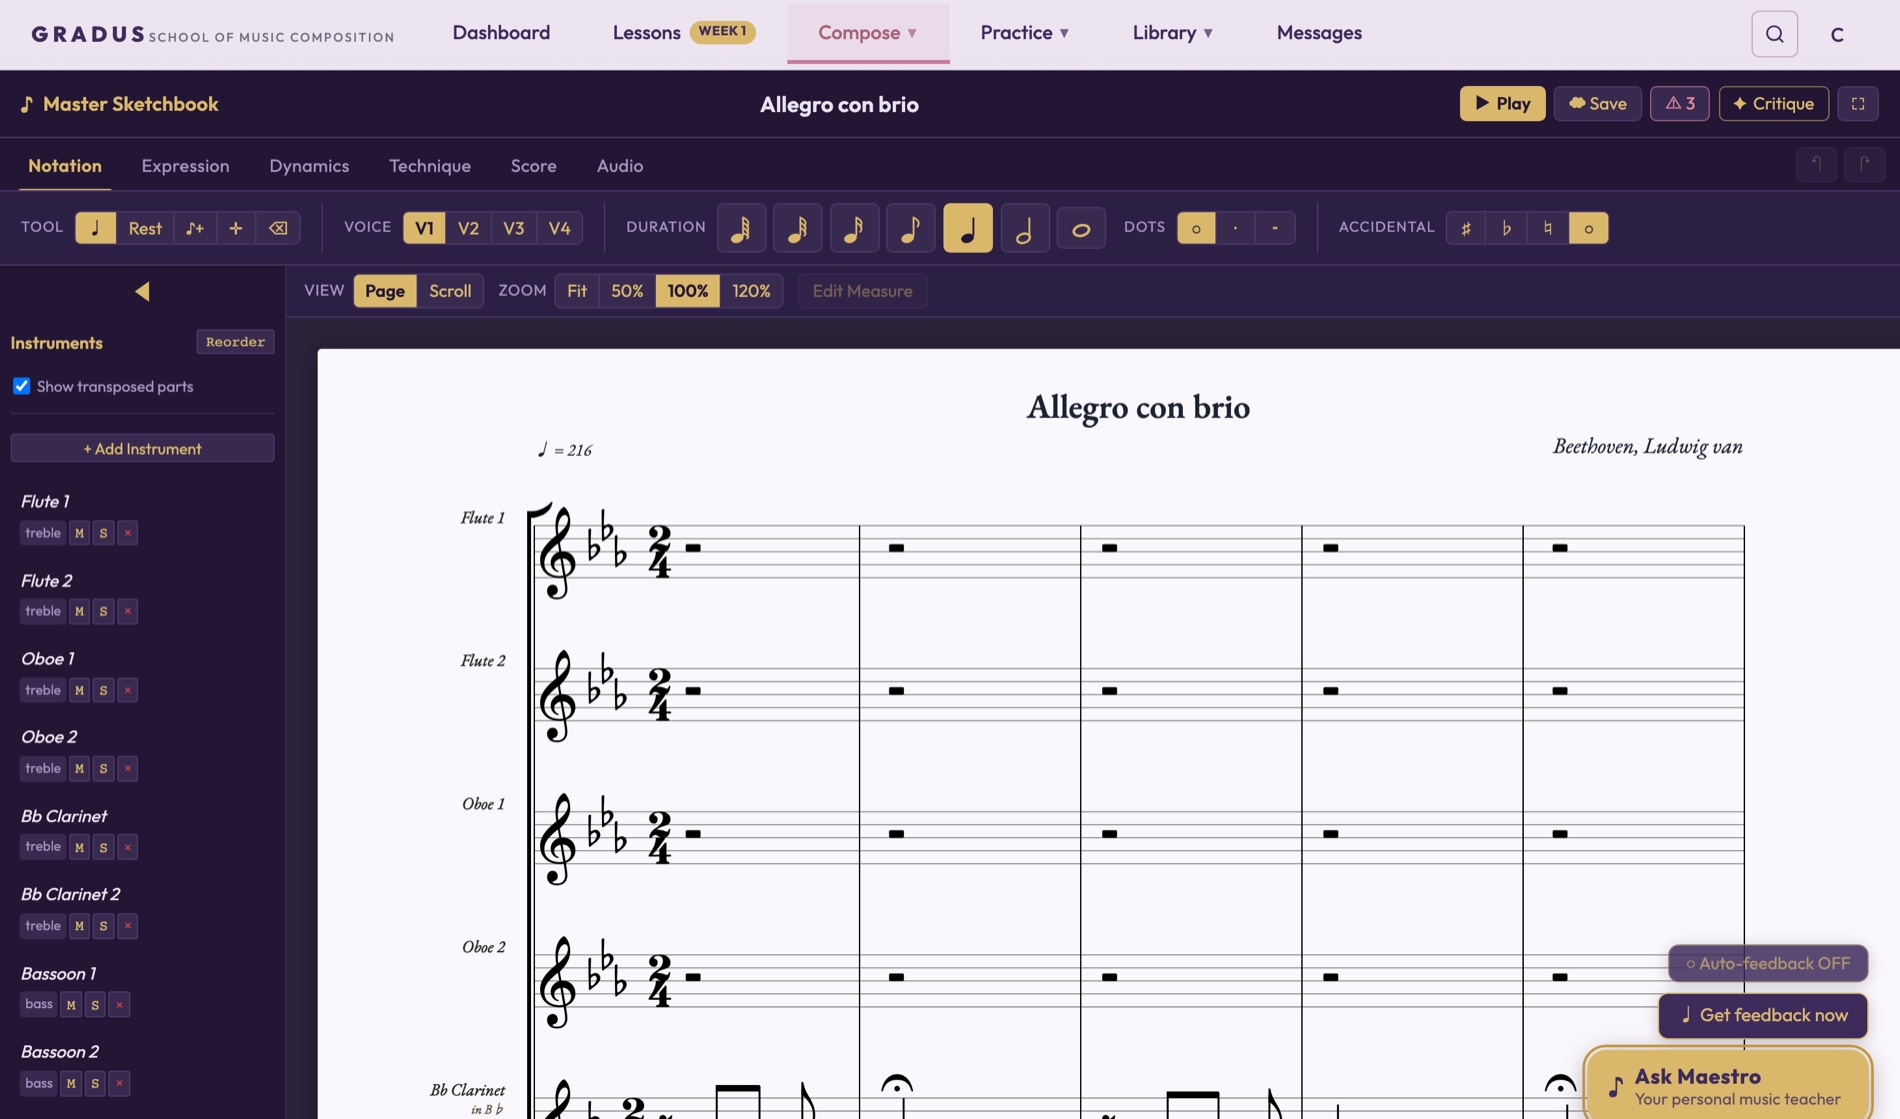
Task: Open the Audio tab
Action: point(620,166)
